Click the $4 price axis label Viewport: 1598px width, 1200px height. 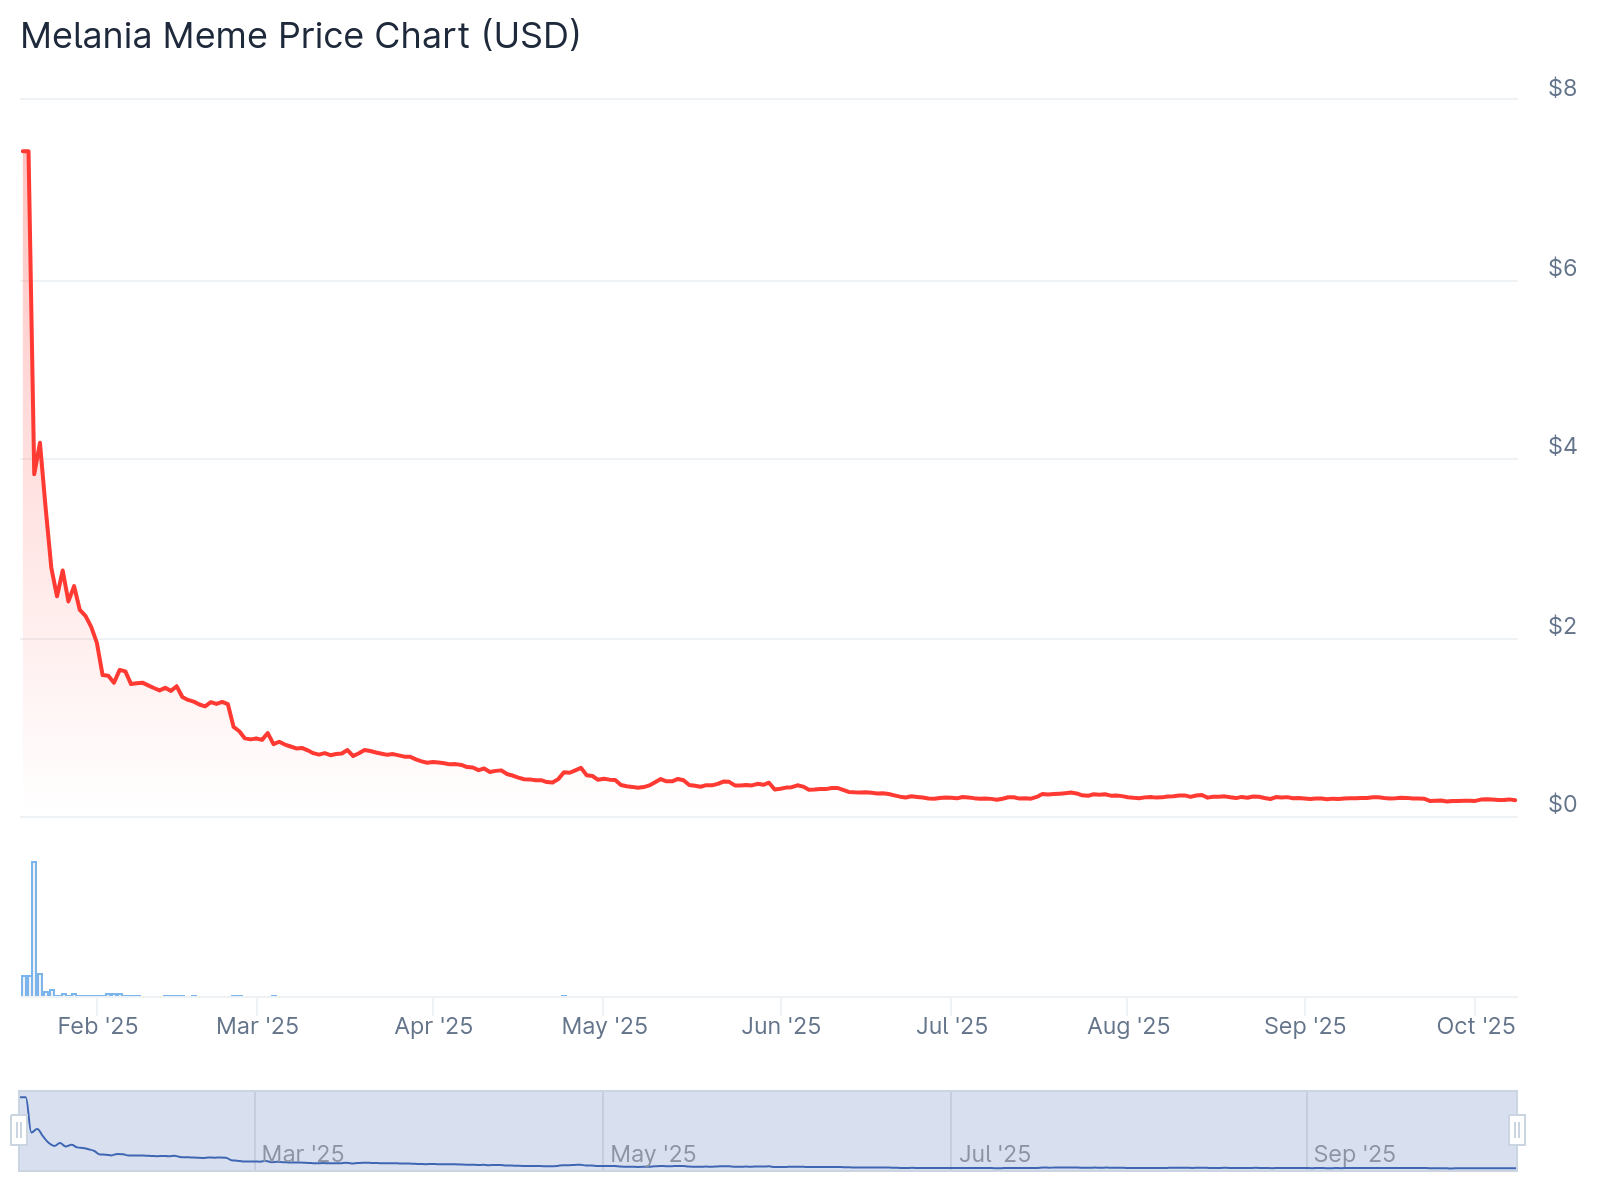point(1562,446)
